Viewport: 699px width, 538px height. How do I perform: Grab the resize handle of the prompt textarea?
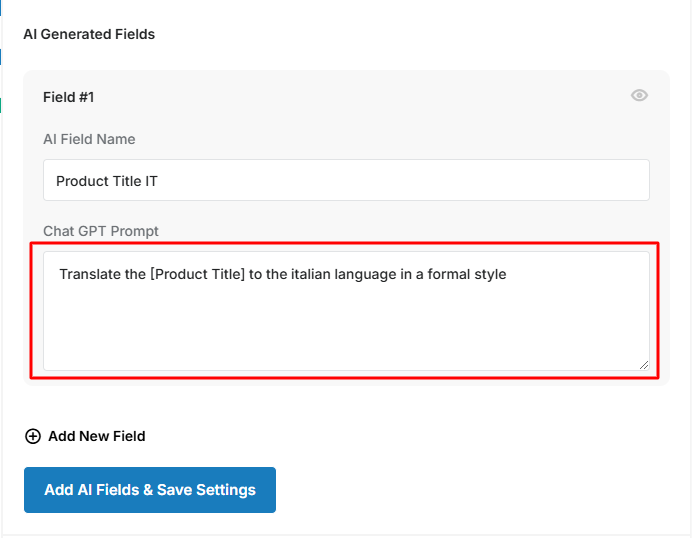tap(644, 365)
